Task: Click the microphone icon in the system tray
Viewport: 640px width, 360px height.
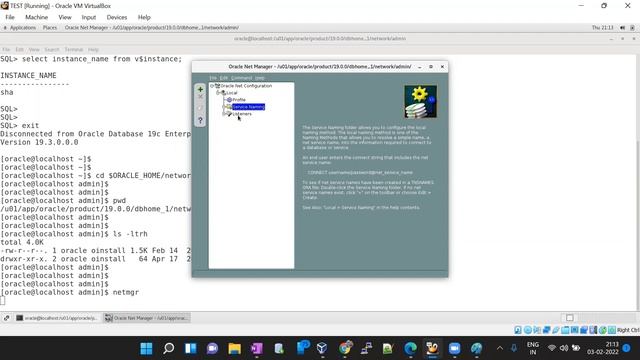Action: coord(514,348)
